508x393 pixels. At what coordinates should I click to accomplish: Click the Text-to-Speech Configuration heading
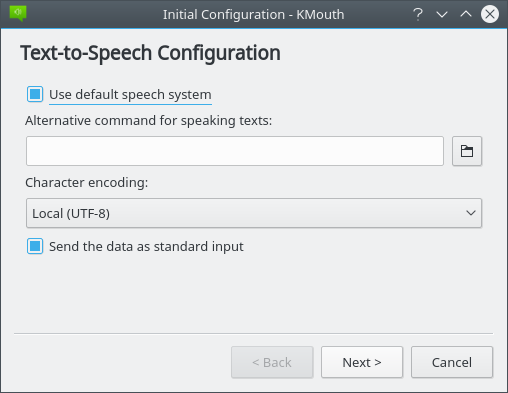(x=150, y=53)
